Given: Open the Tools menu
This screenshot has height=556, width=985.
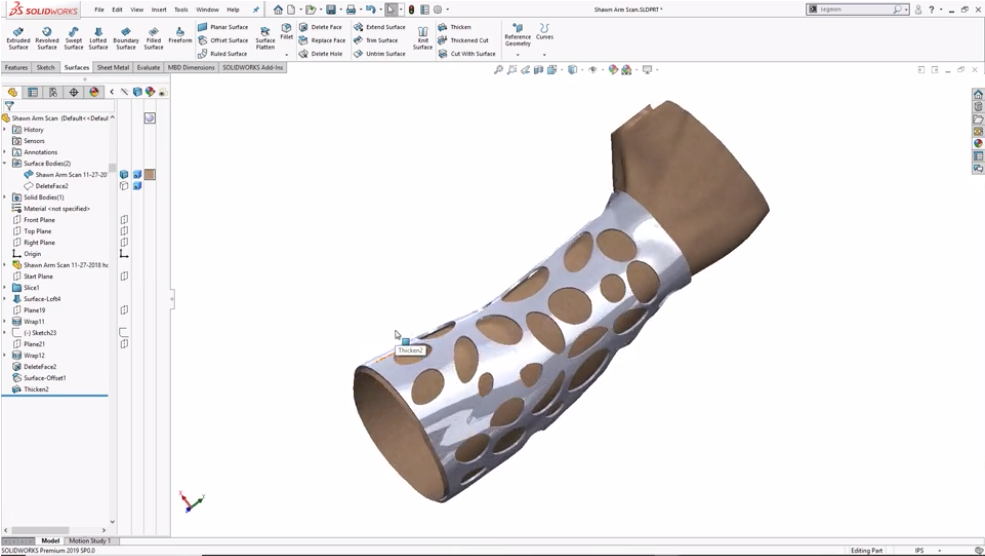Looking at the screenshot, I should 181,9.
